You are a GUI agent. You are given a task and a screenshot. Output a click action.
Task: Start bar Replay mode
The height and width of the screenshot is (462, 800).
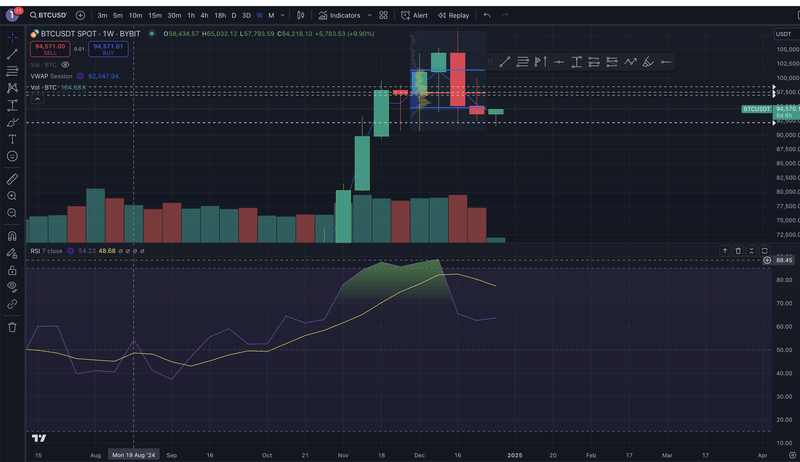coord(453,15)
